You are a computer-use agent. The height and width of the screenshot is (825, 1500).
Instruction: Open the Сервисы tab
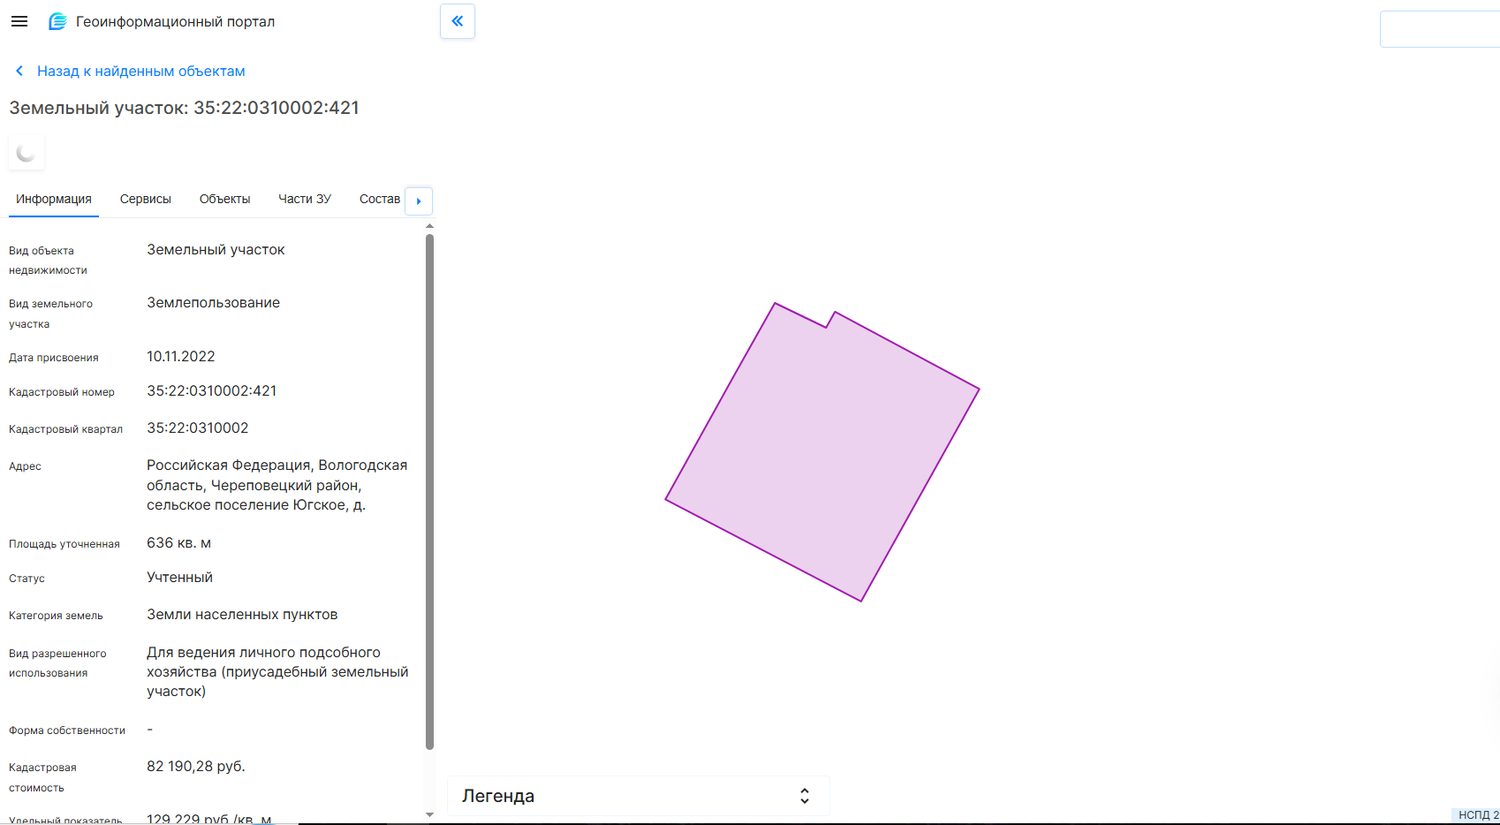click(x=146, y=199)
